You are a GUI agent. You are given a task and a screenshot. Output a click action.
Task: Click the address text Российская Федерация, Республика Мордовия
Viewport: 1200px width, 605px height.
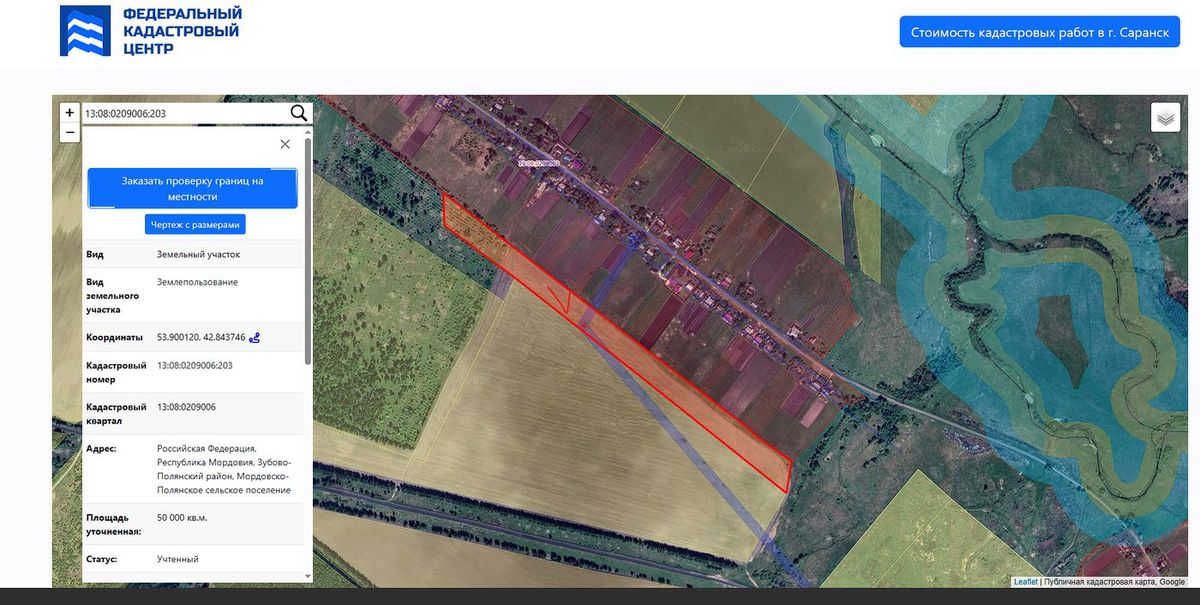tap(224, 470)
